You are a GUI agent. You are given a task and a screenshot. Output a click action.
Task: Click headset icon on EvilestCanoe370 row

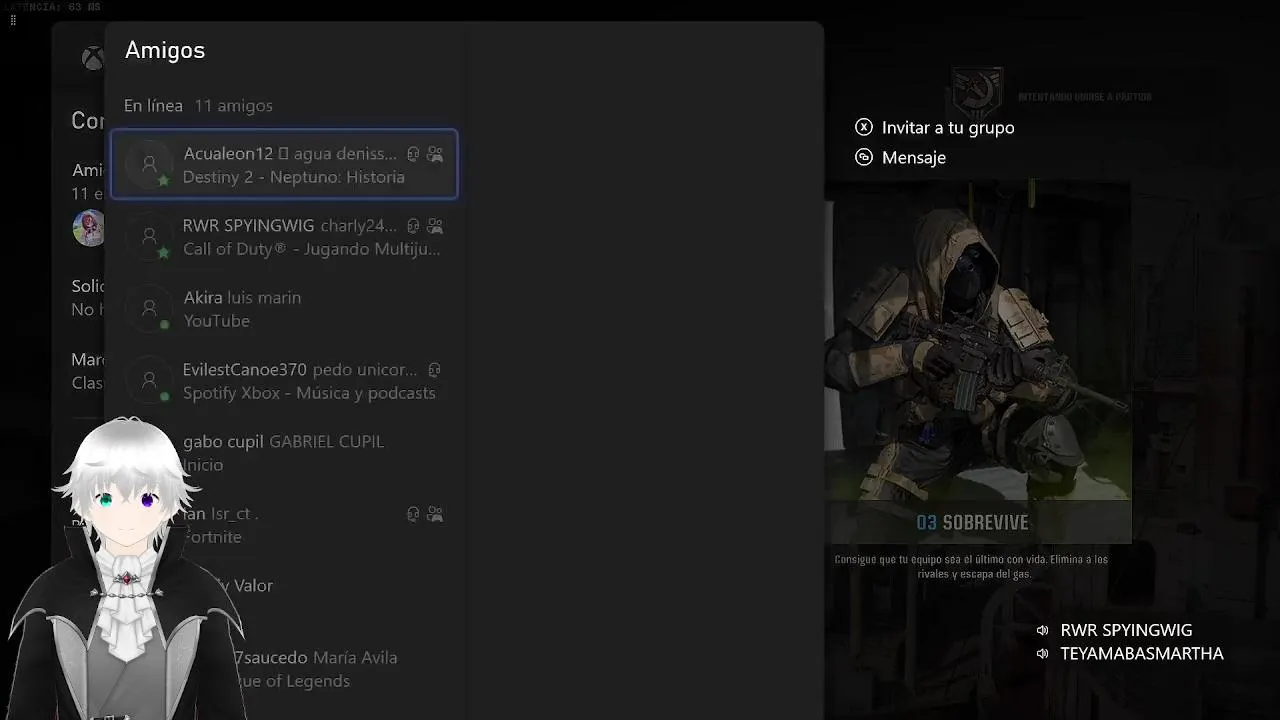[x=435, y=370]
